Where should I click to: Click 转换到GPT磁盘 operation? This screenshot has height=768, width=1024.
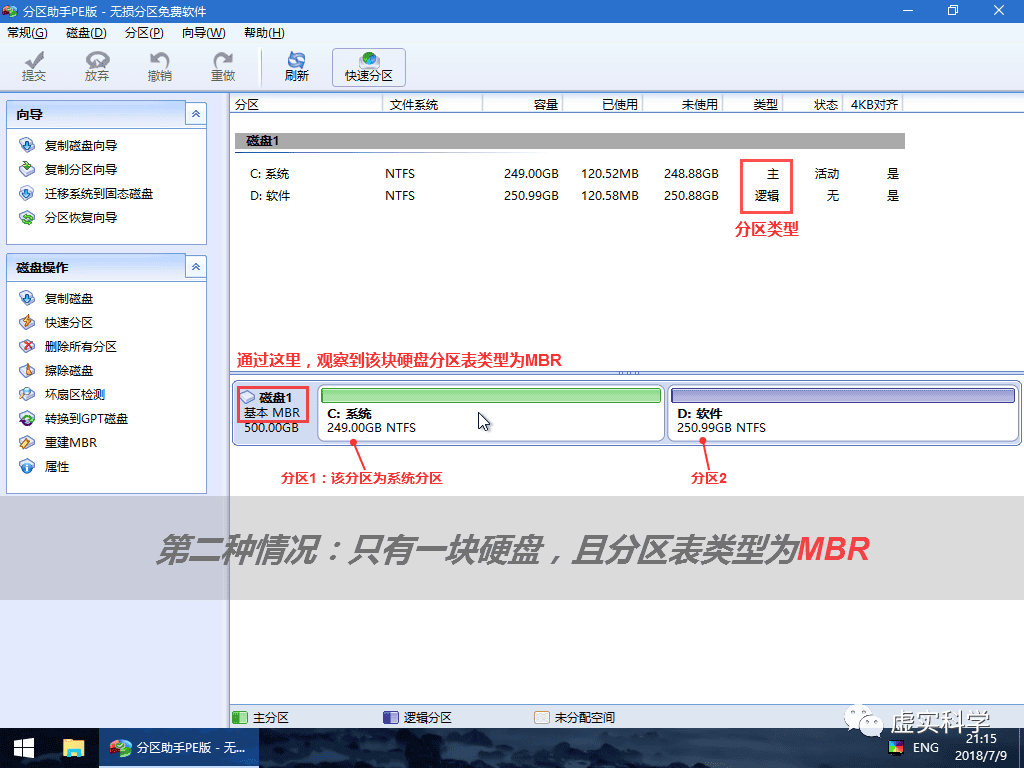pos(74,419)
